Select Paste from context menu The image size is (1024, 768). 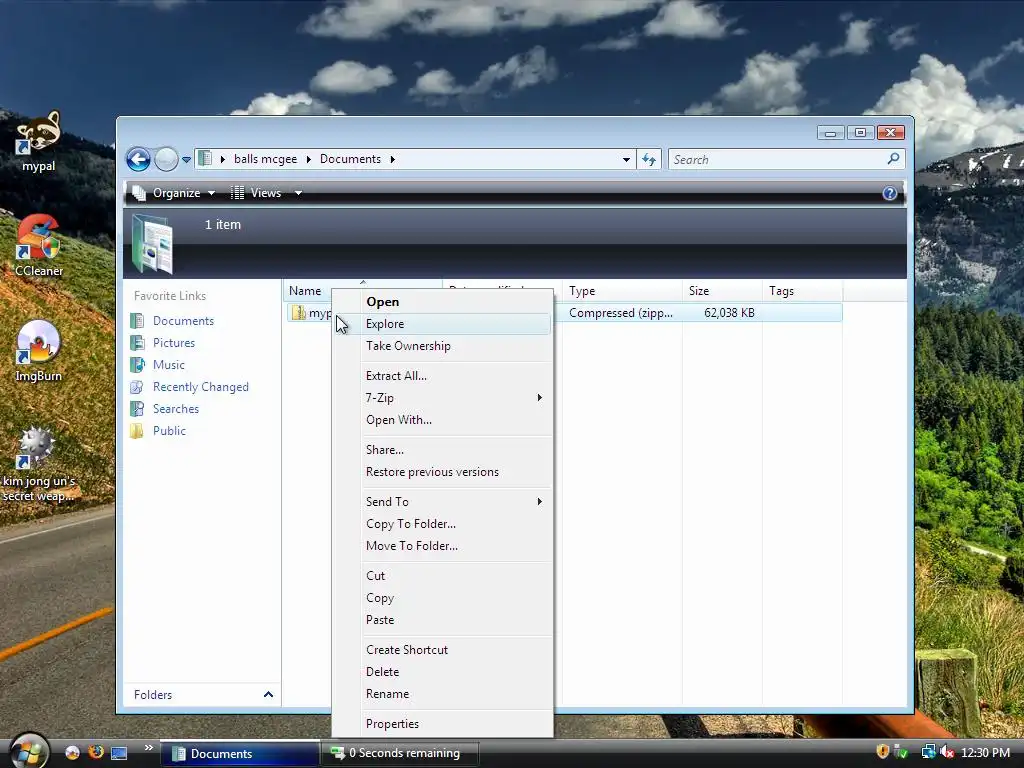(x=443, y=620)
